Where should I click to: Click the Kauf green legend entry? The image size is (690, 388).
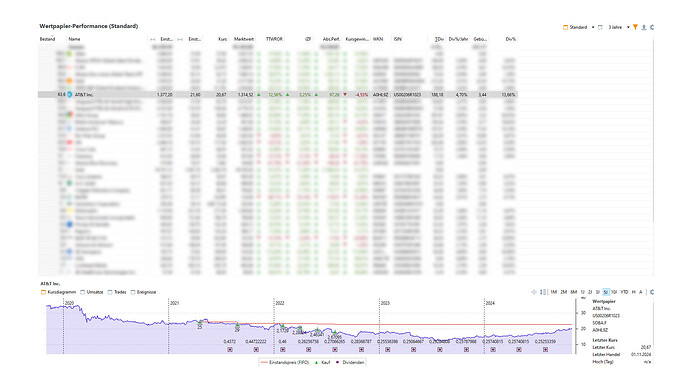click(323, 362)
